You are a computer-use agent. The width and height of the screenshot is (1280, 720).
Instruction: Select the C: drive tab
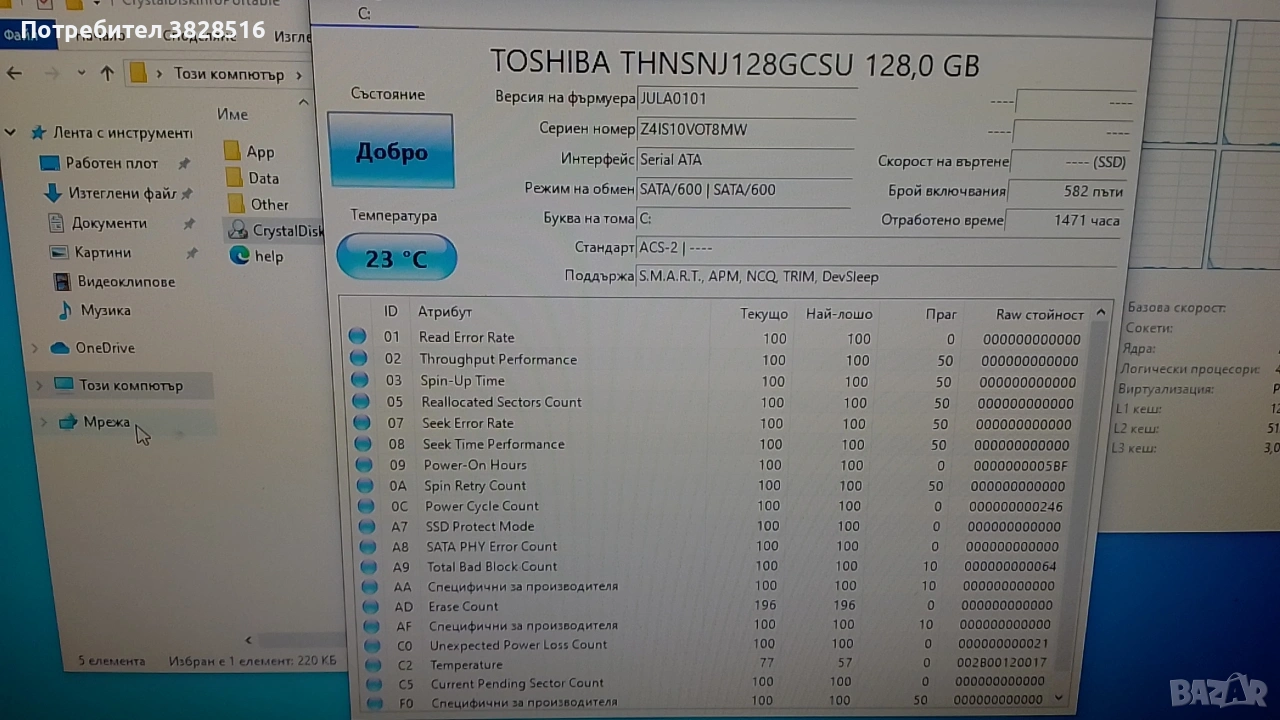[364, 13]
